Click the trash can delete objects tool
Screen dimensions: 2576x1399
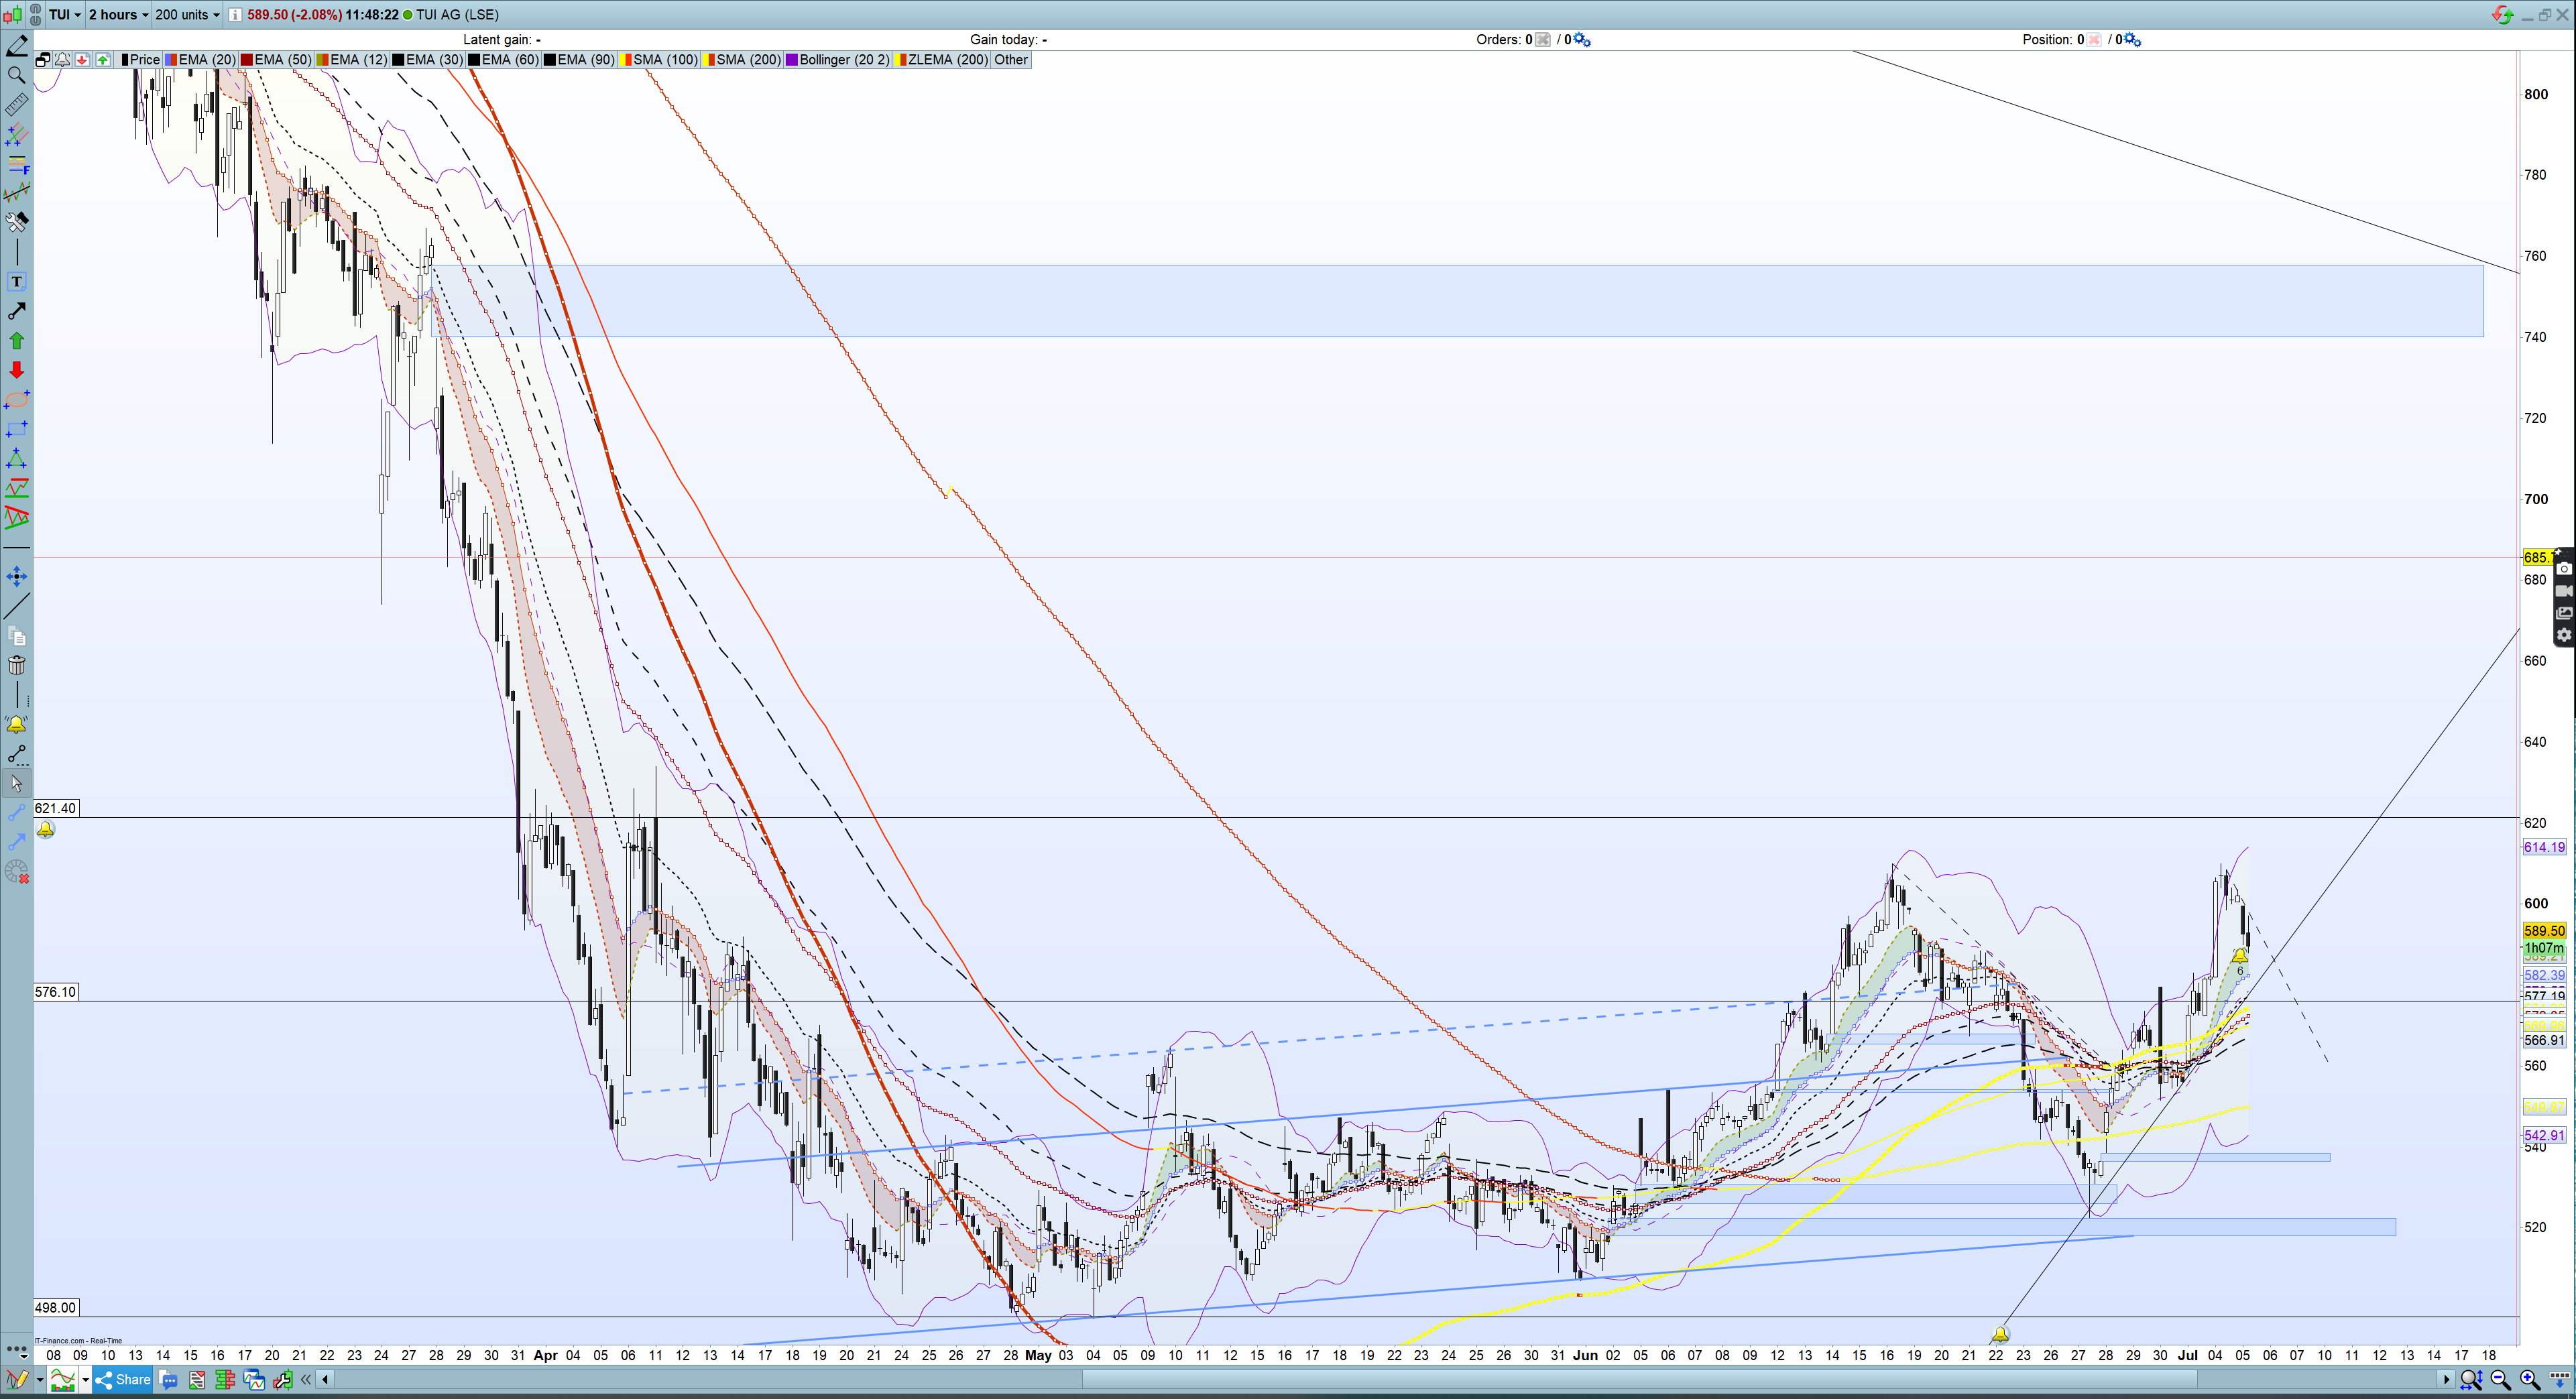16,666
